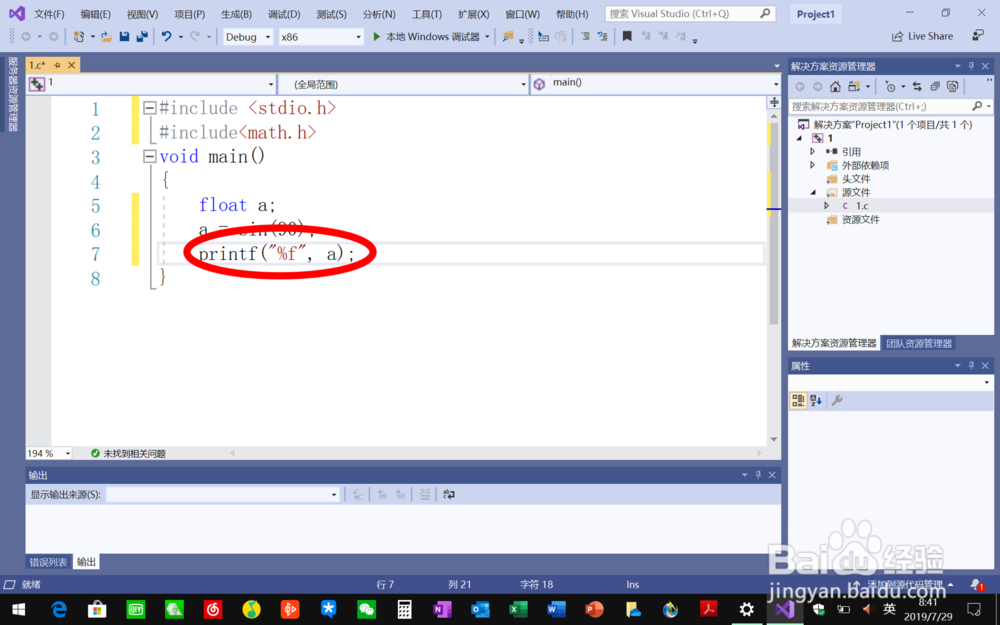
Task: Open the 文件(F) menu
Action: click(x=48, y=14)
